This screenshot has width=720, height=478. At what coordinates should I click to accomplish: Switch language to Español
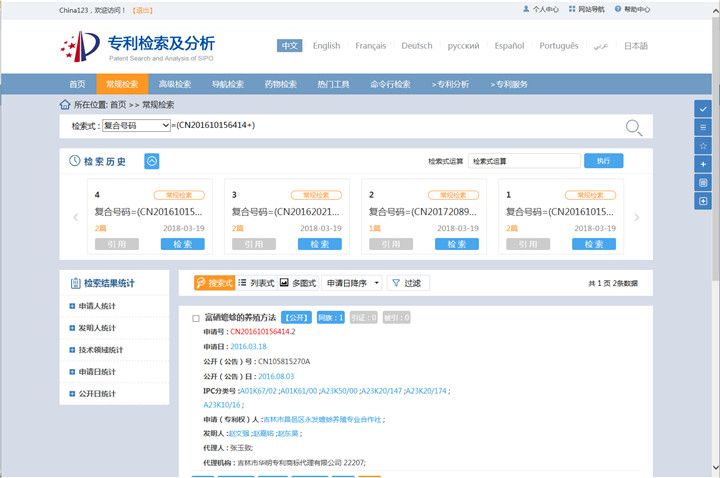[x=509, y=46]
